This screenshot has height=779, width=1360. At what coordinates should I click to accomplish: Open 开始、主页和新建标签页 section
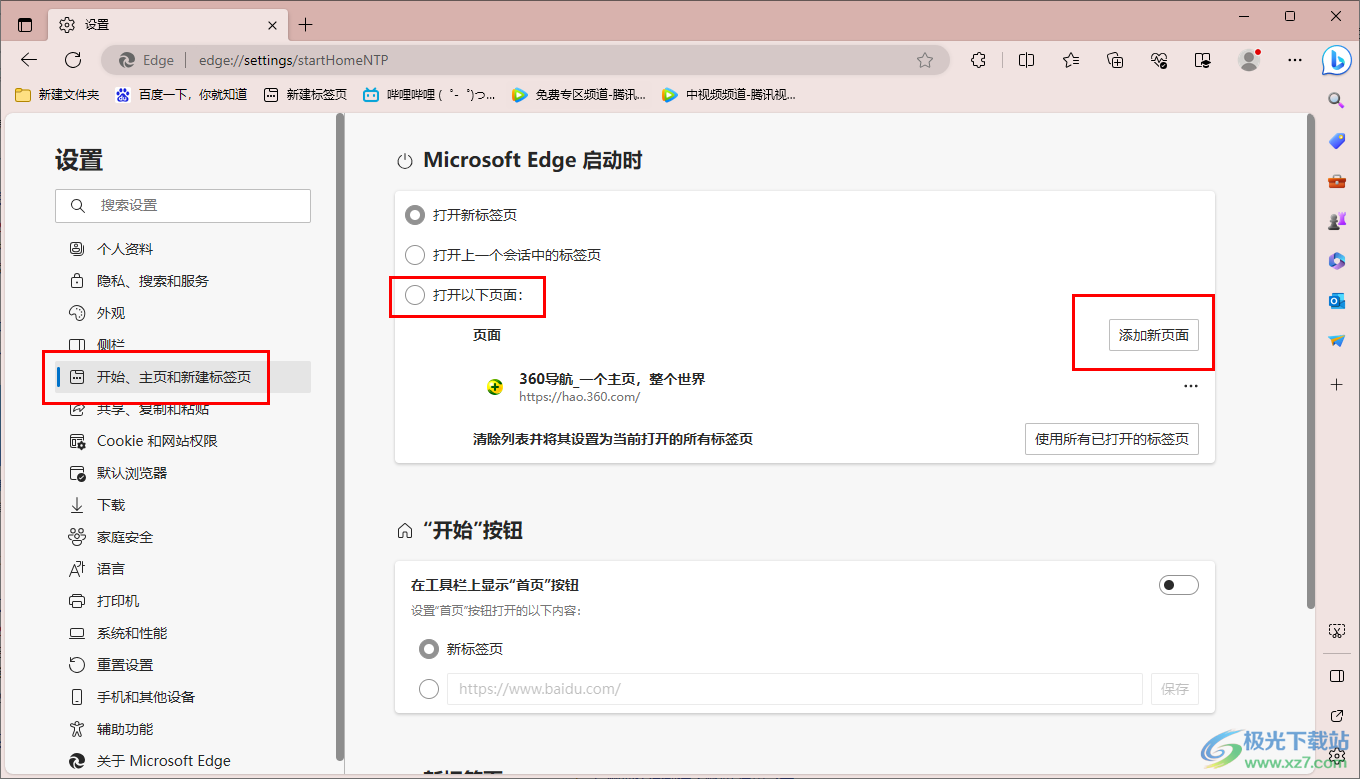pyautogui.click(x=183, y=377)
